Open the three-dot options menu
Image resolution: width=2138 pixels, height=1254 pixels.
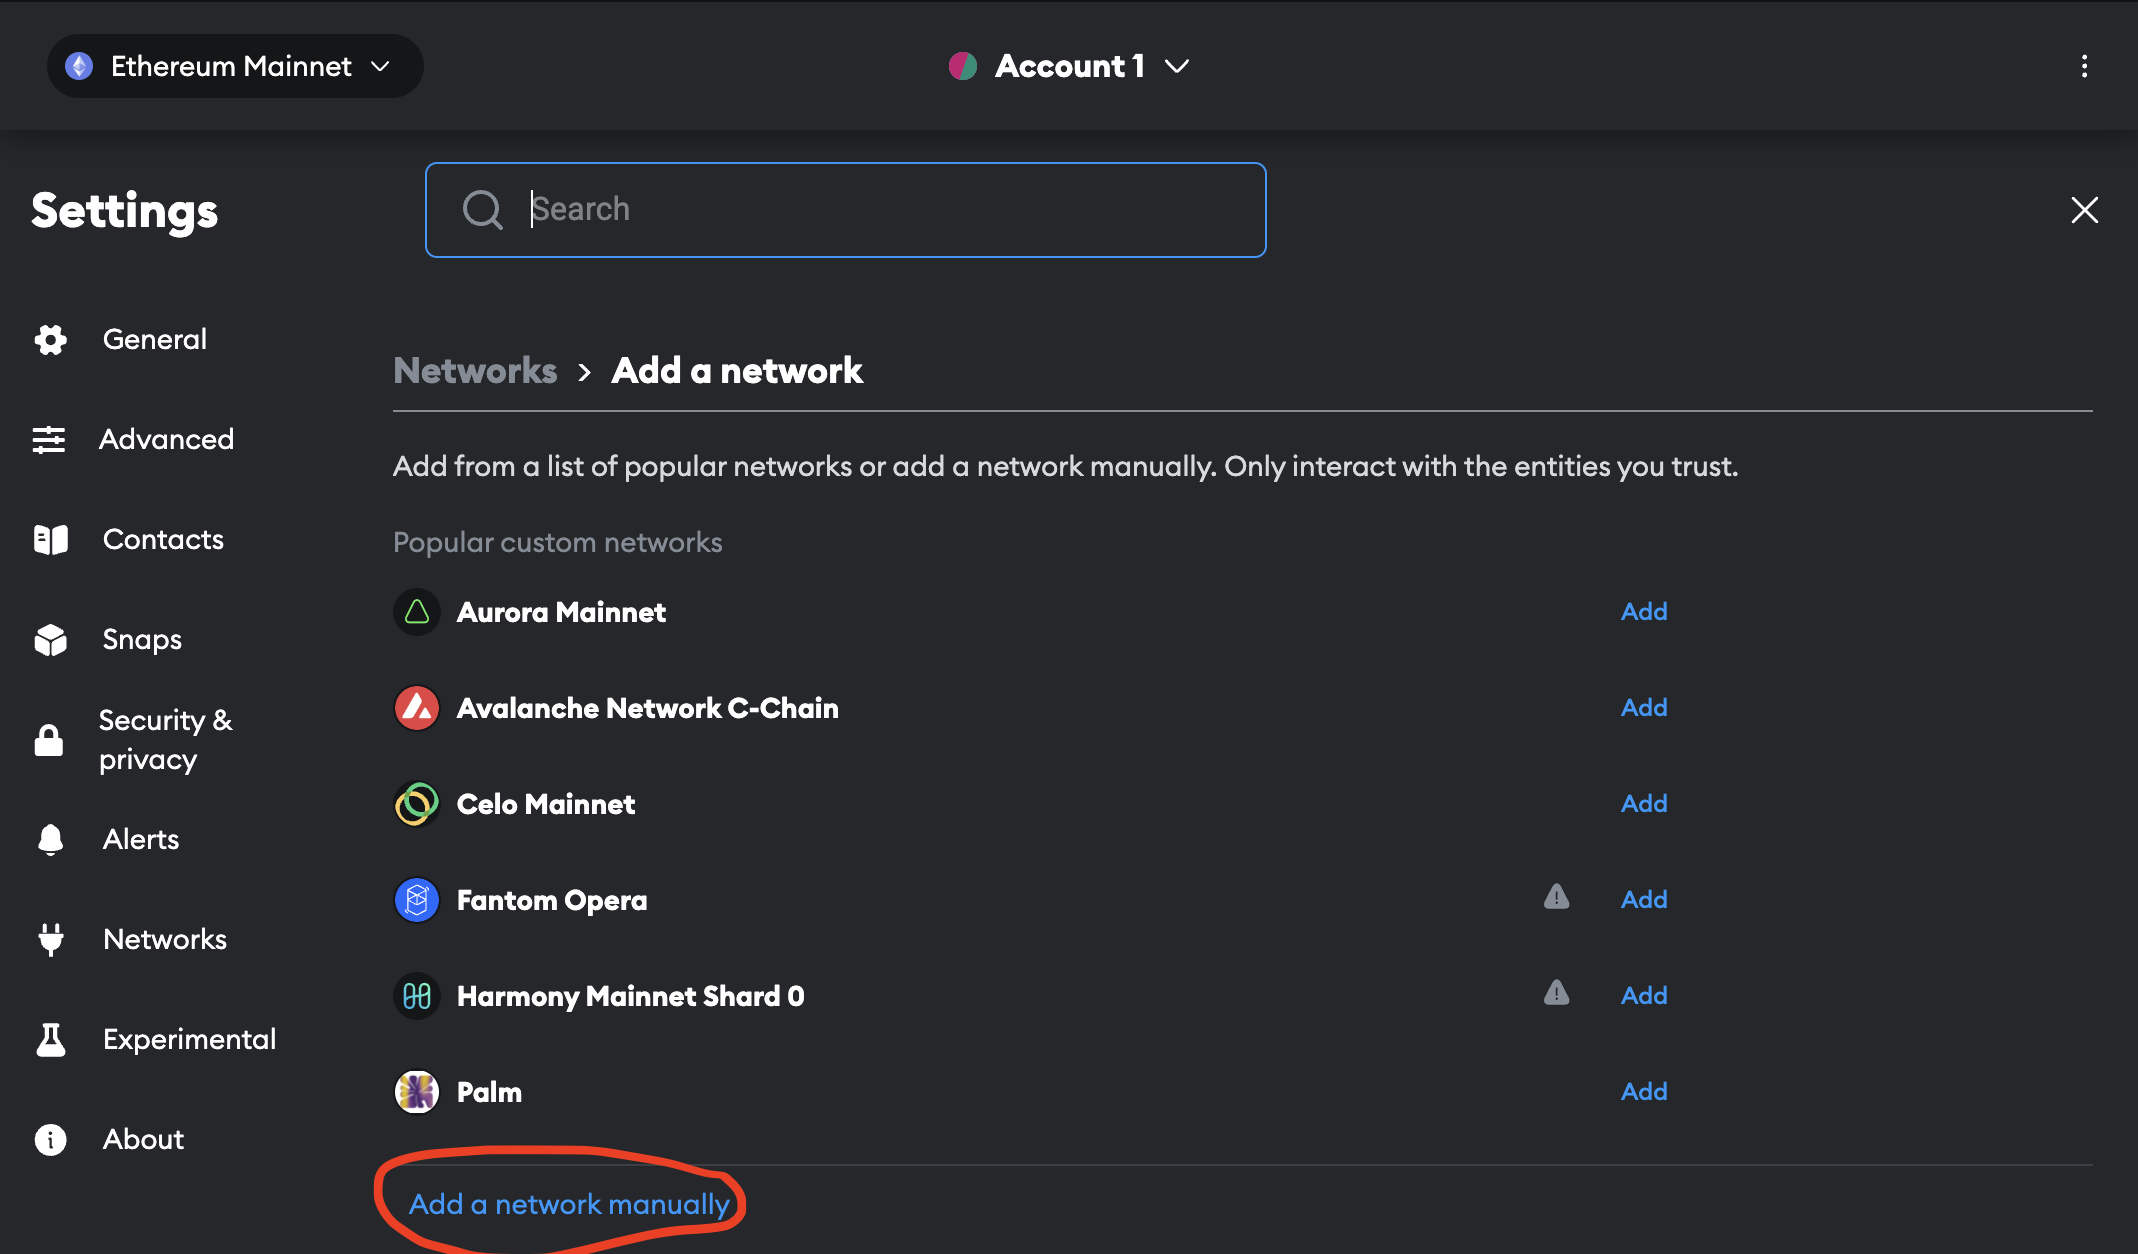click(x=2084, y=66)
